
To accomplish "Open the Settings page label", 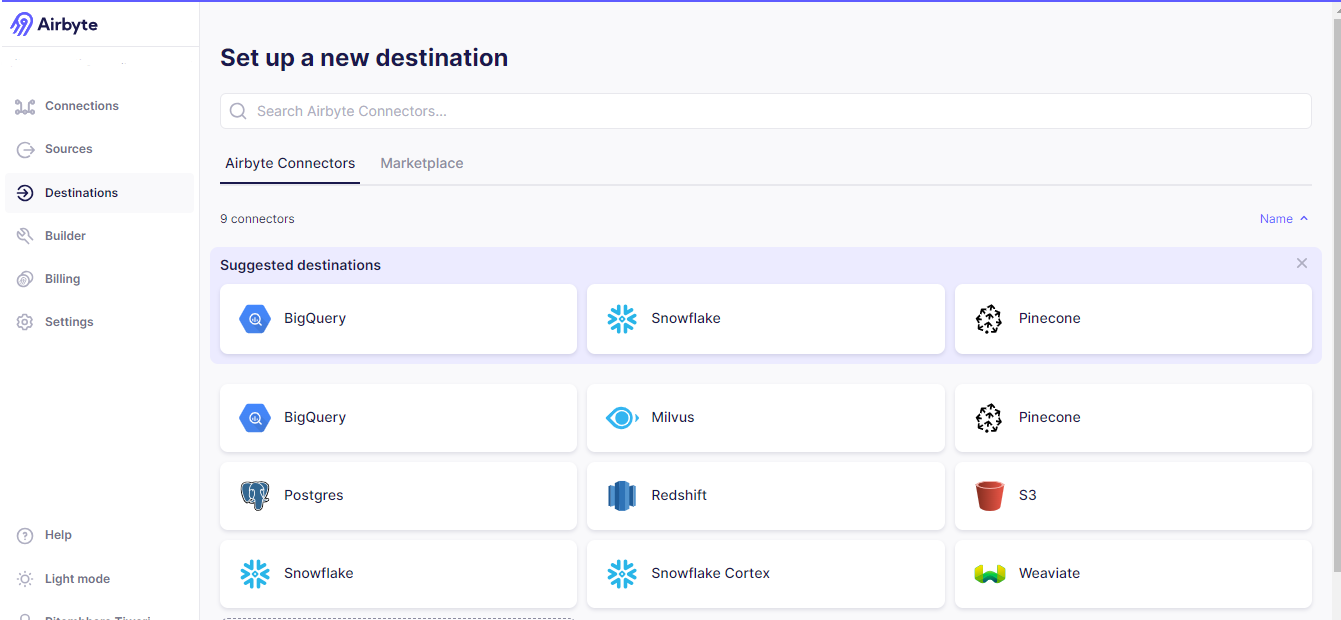I will coord(69,322).
